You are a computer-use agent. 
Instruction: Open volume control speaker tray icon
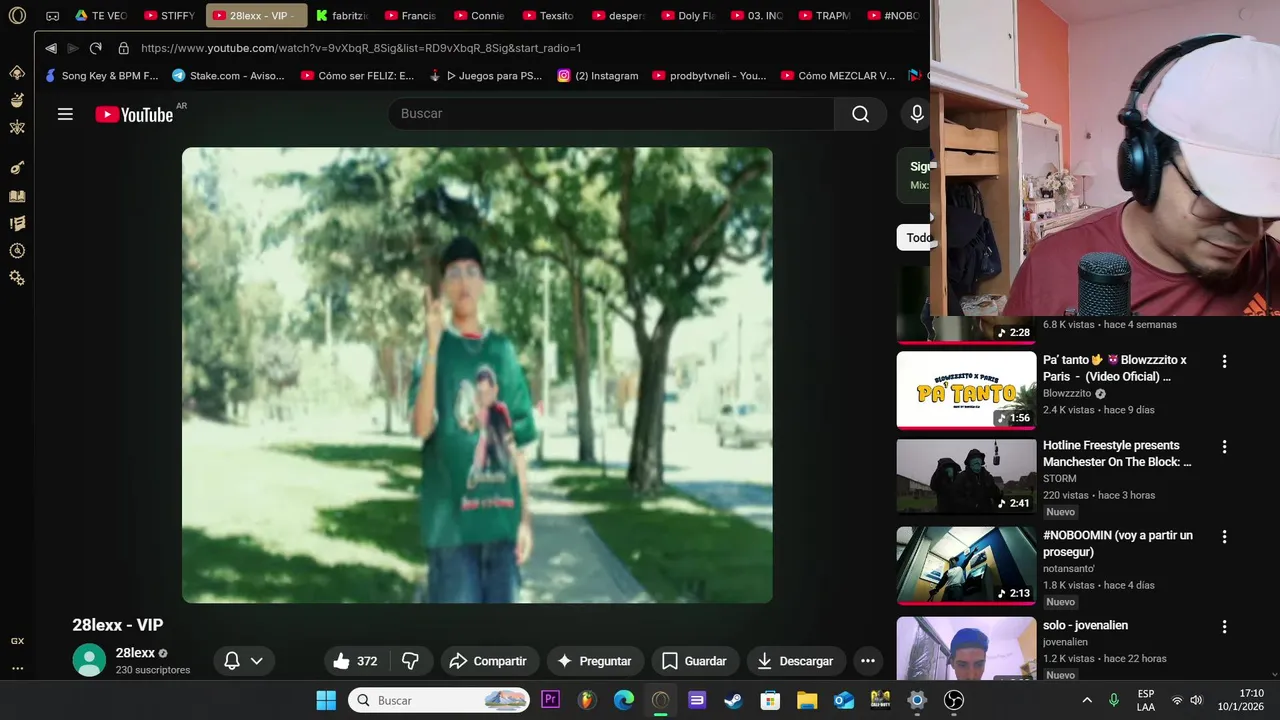pos(1196,700)
